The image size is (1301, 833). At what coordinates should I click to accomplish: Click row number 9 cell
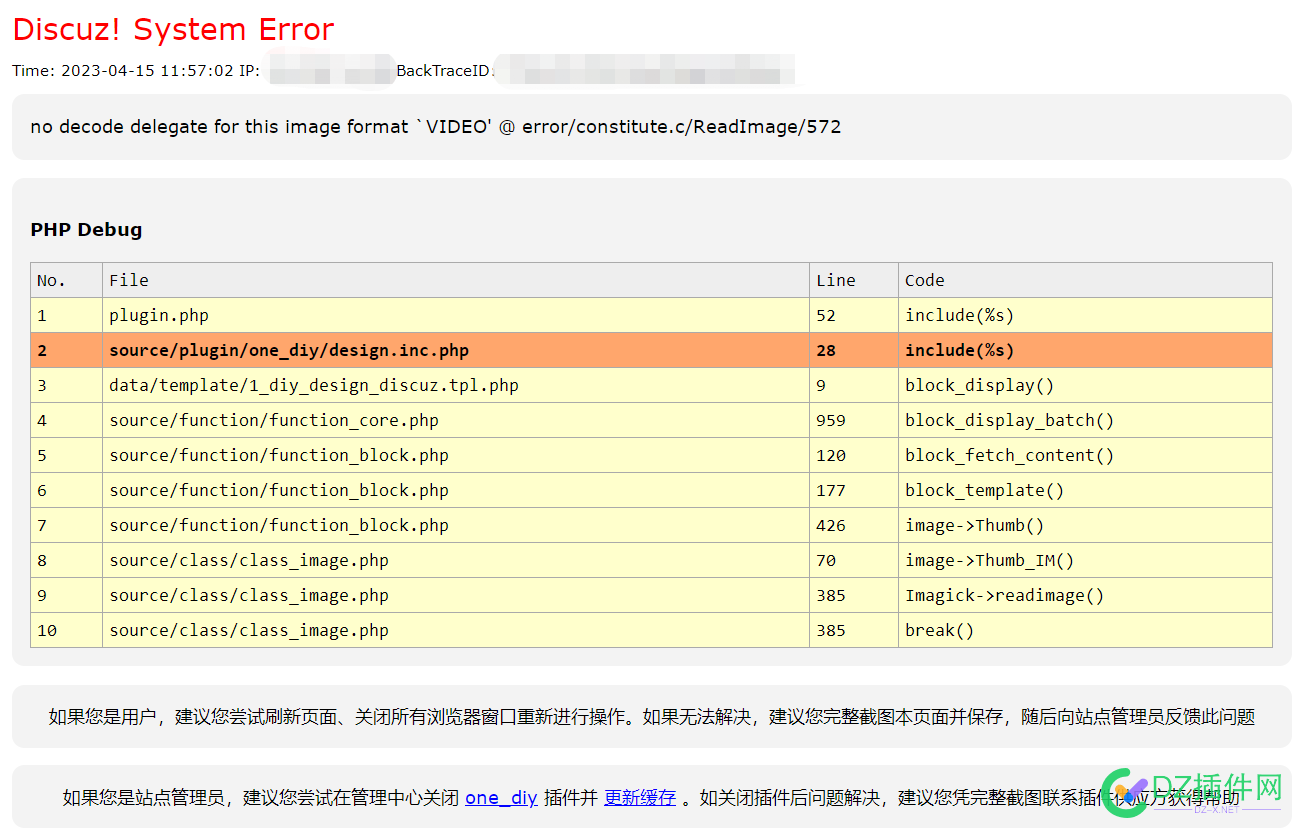(66, 595)
